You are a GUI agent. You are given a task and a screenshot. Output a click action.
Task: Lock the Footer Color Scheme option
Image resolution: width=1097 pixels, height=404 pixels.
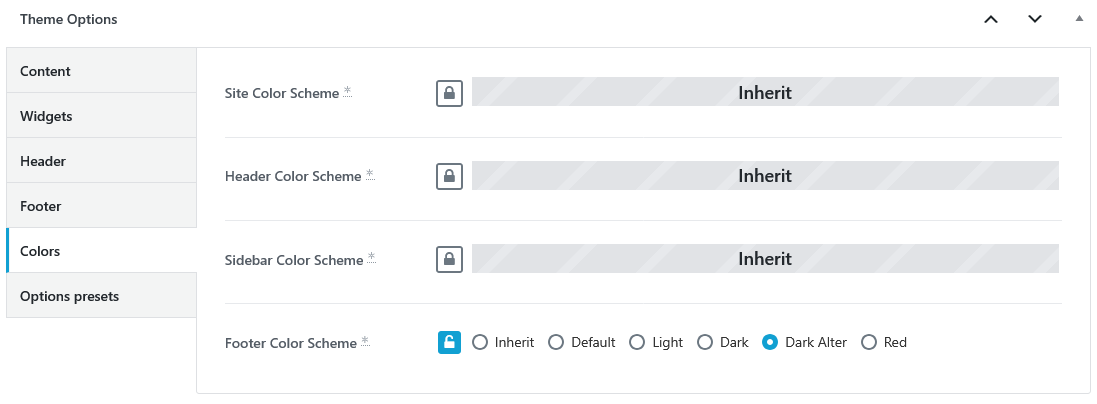click(449, 342)
